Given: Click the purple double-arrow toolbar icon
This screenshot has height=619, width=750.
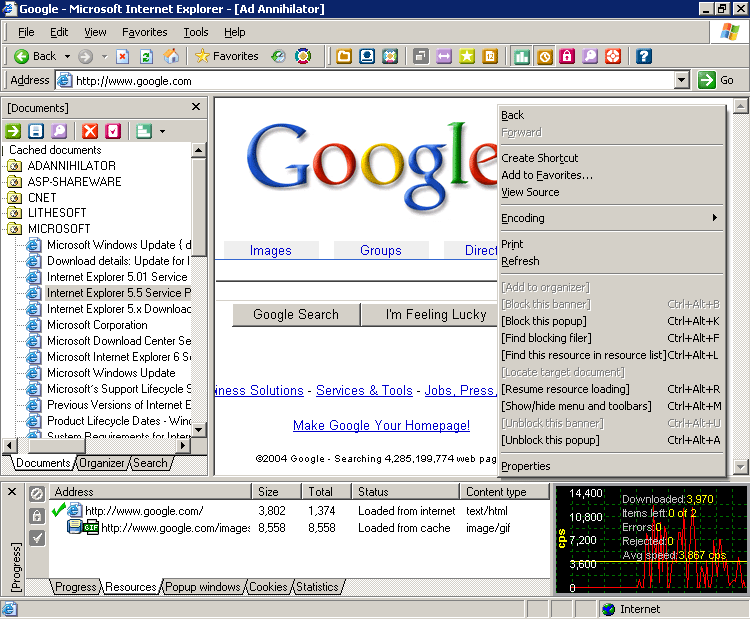Looking at the screenshot, I should tap(444, 56).
